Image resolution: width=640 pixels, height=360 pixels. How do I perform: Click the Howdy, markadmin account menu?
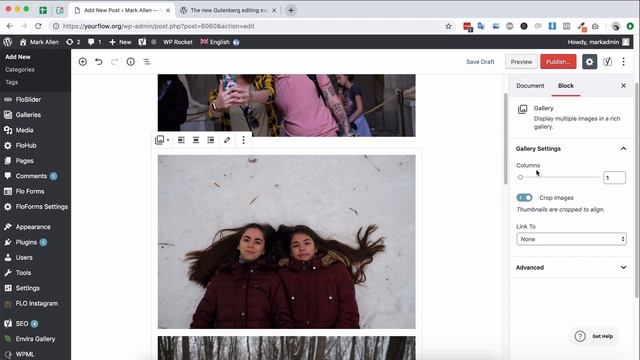[598, 42]
